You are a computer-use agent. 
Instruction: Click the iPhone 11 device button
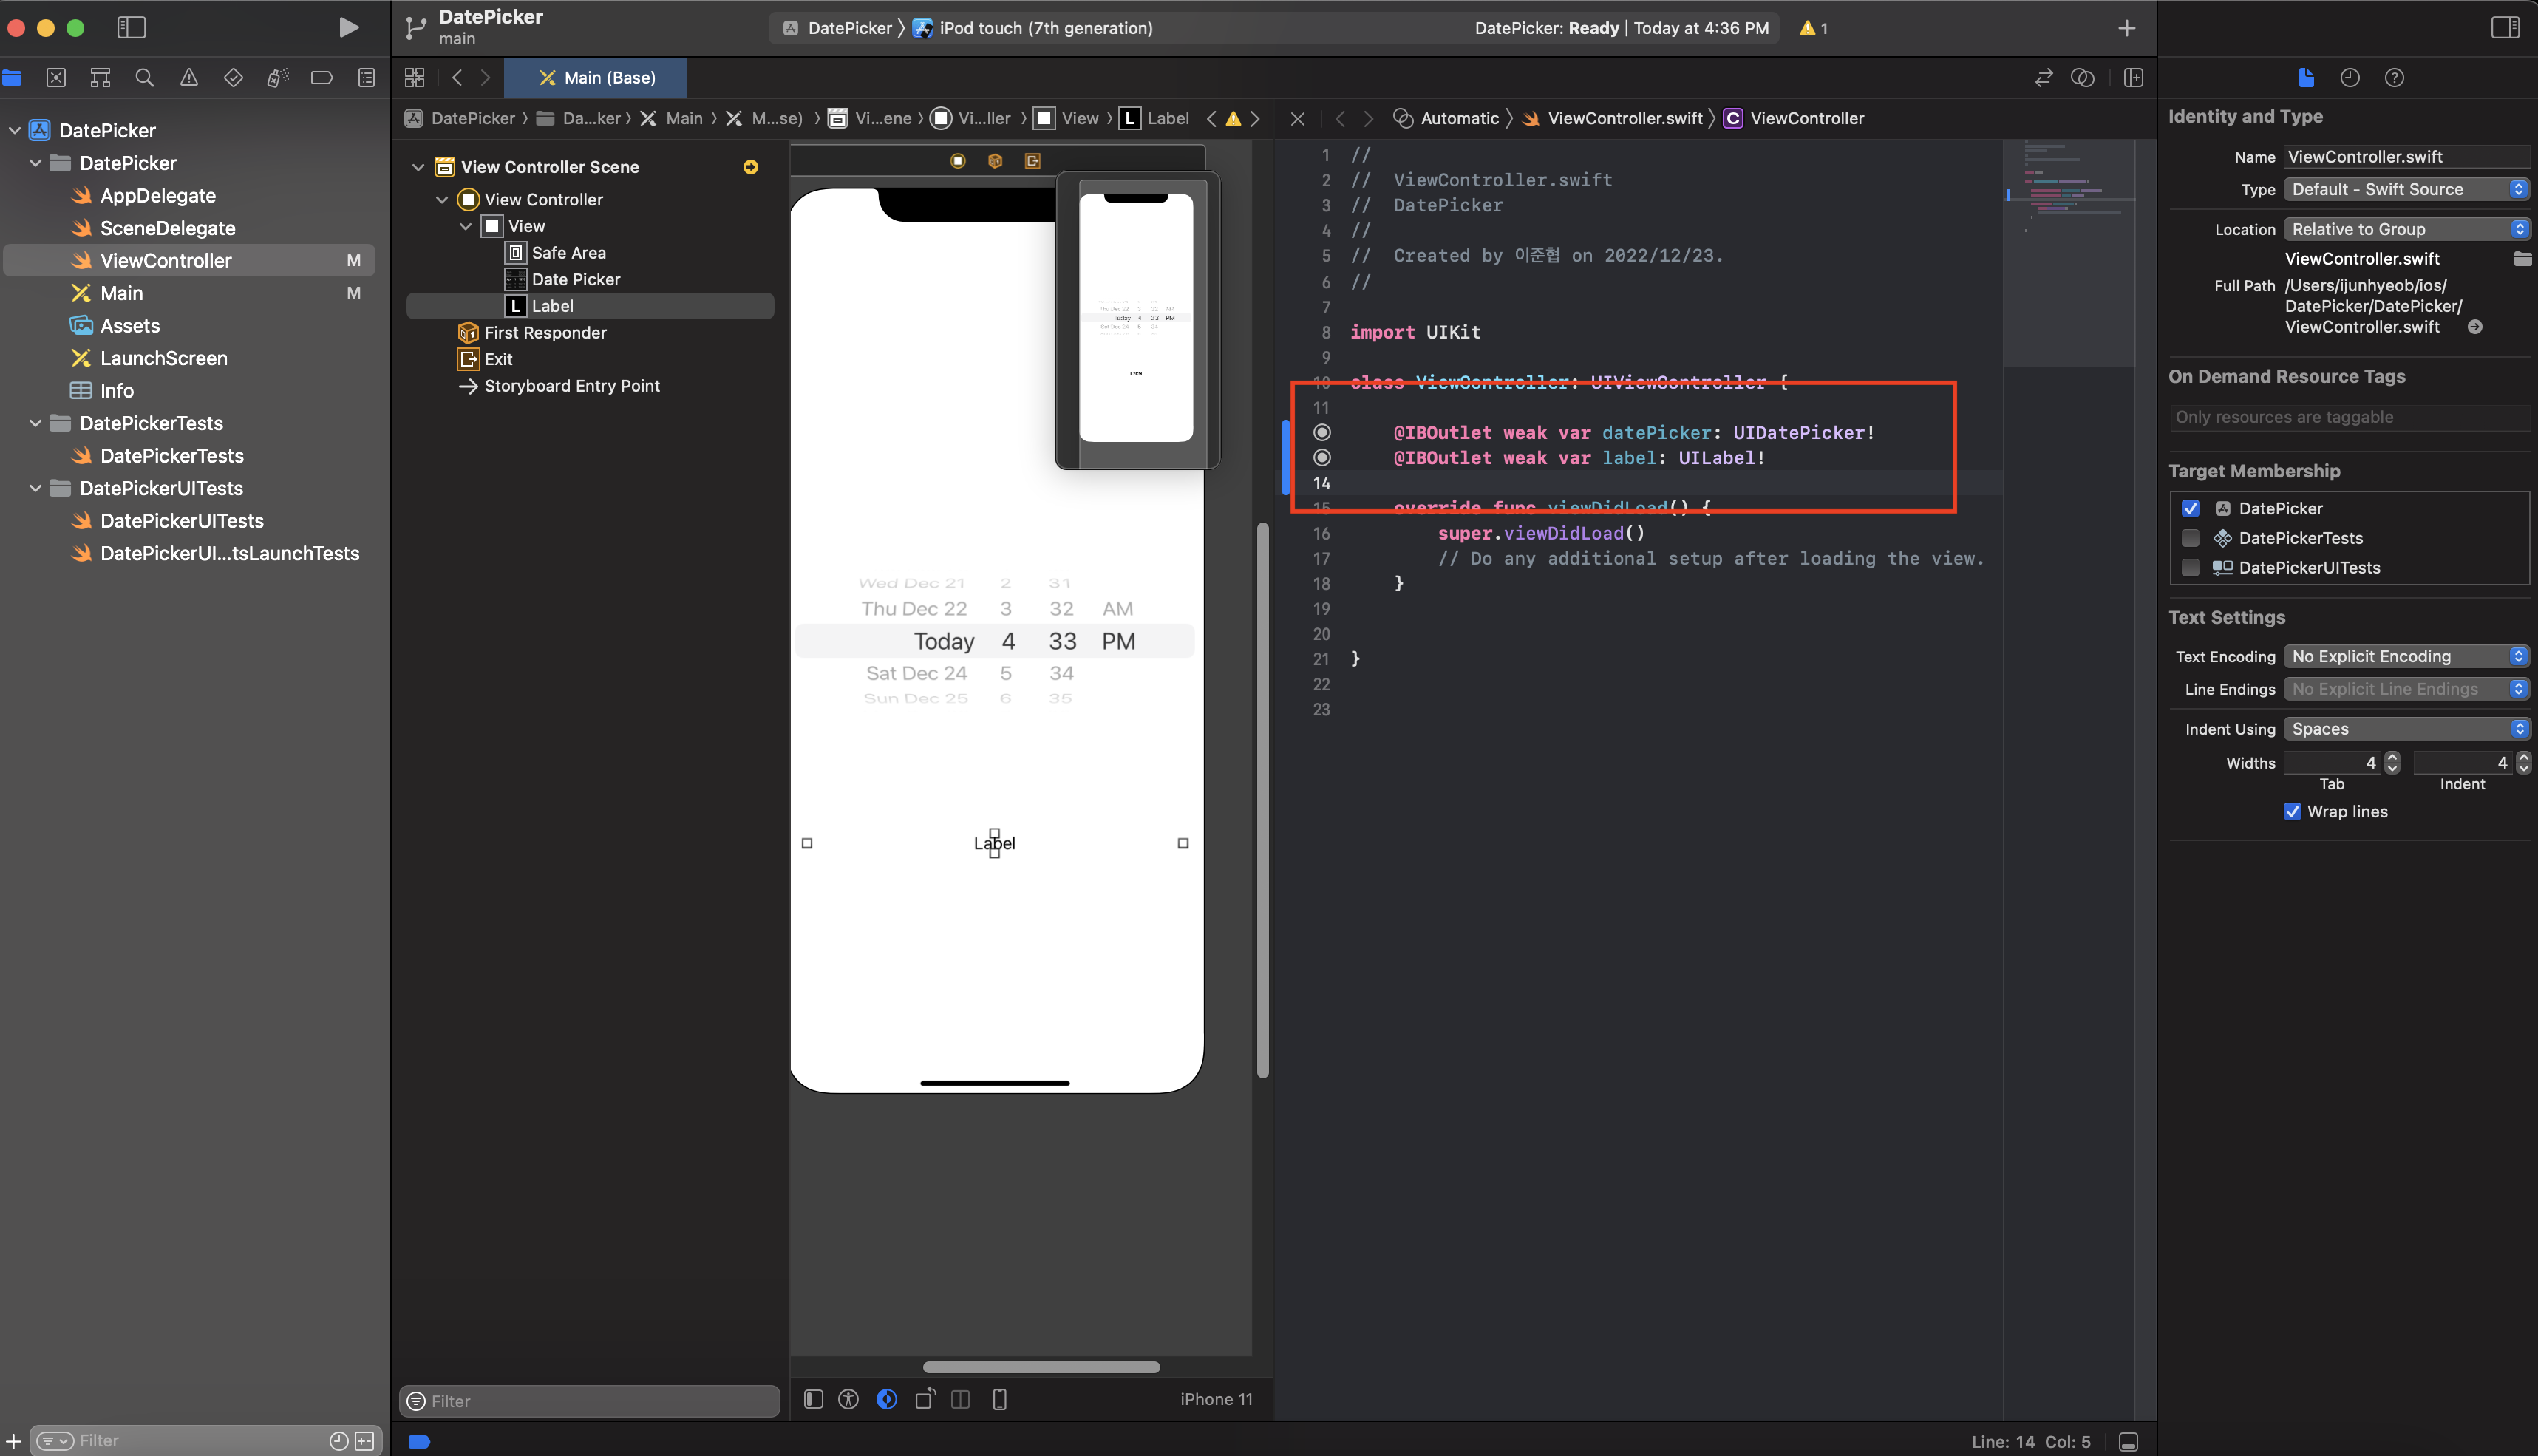(x=1215, y=1399)
